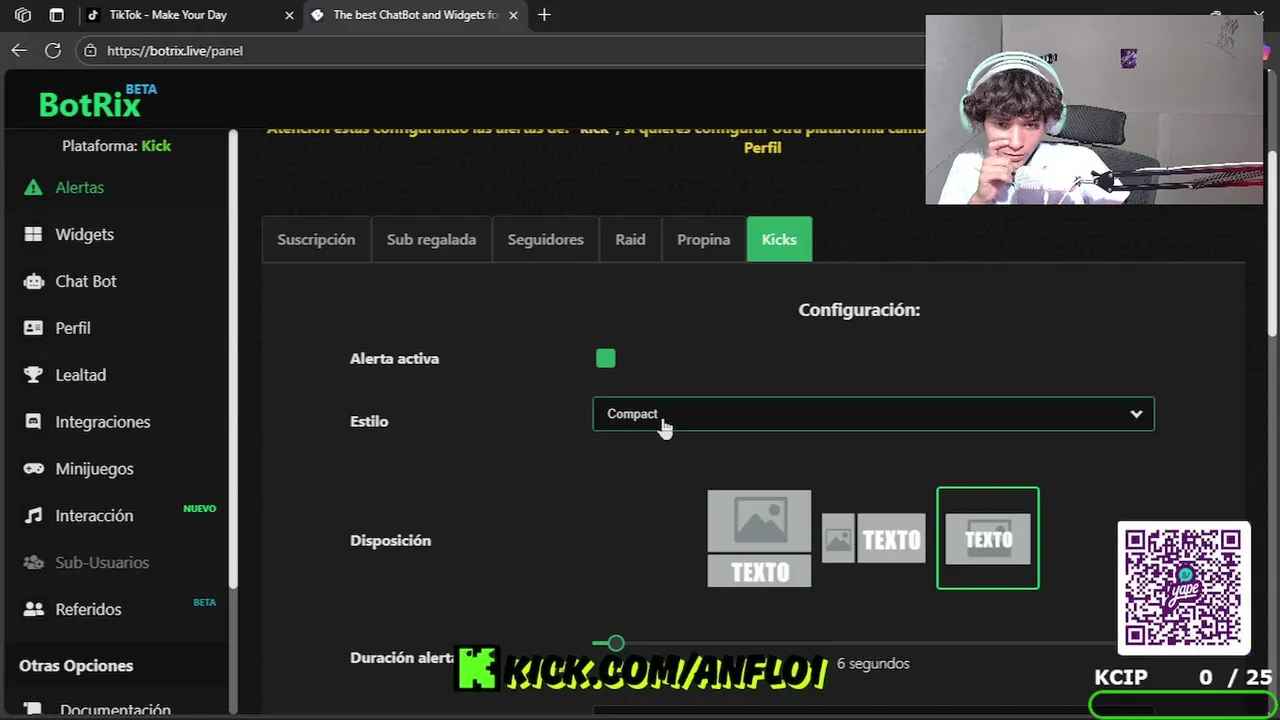Viewport: 1280px width, 720px height.
Task: Click the Integraciones icon in sidebar
Action: pos(33,422)
